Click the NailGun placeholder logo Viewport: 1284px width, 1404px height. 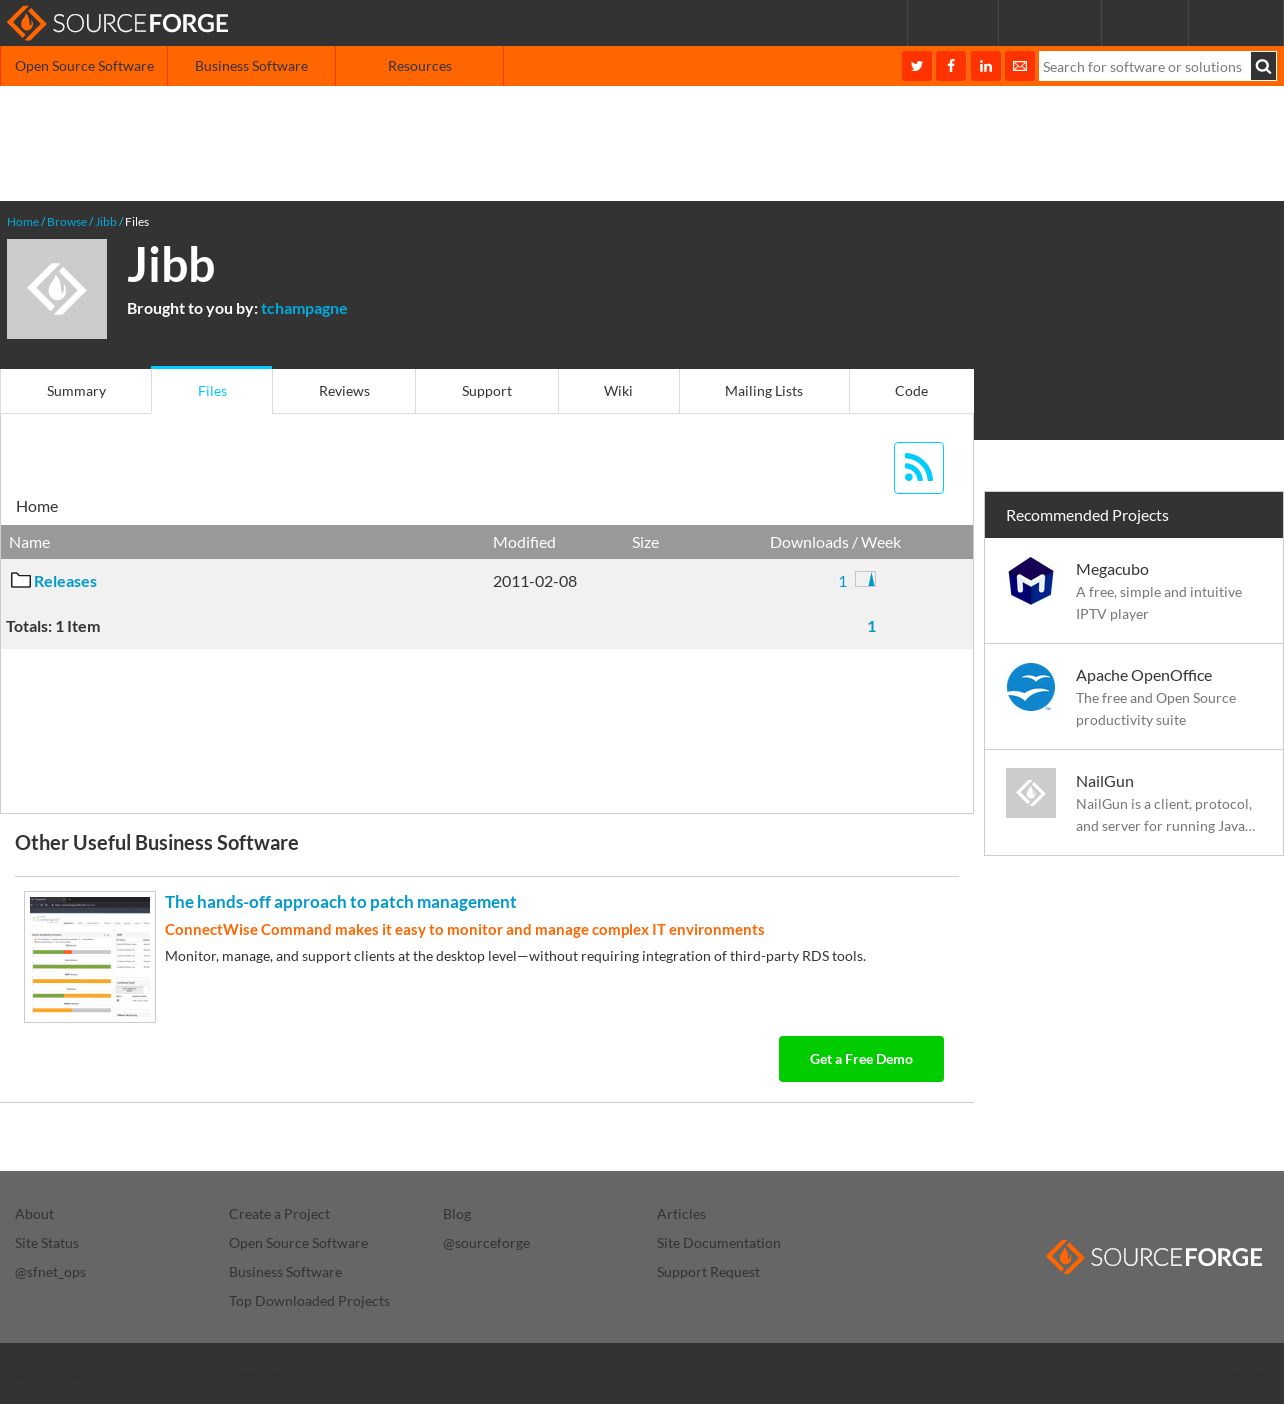(x=1031, y=793)
